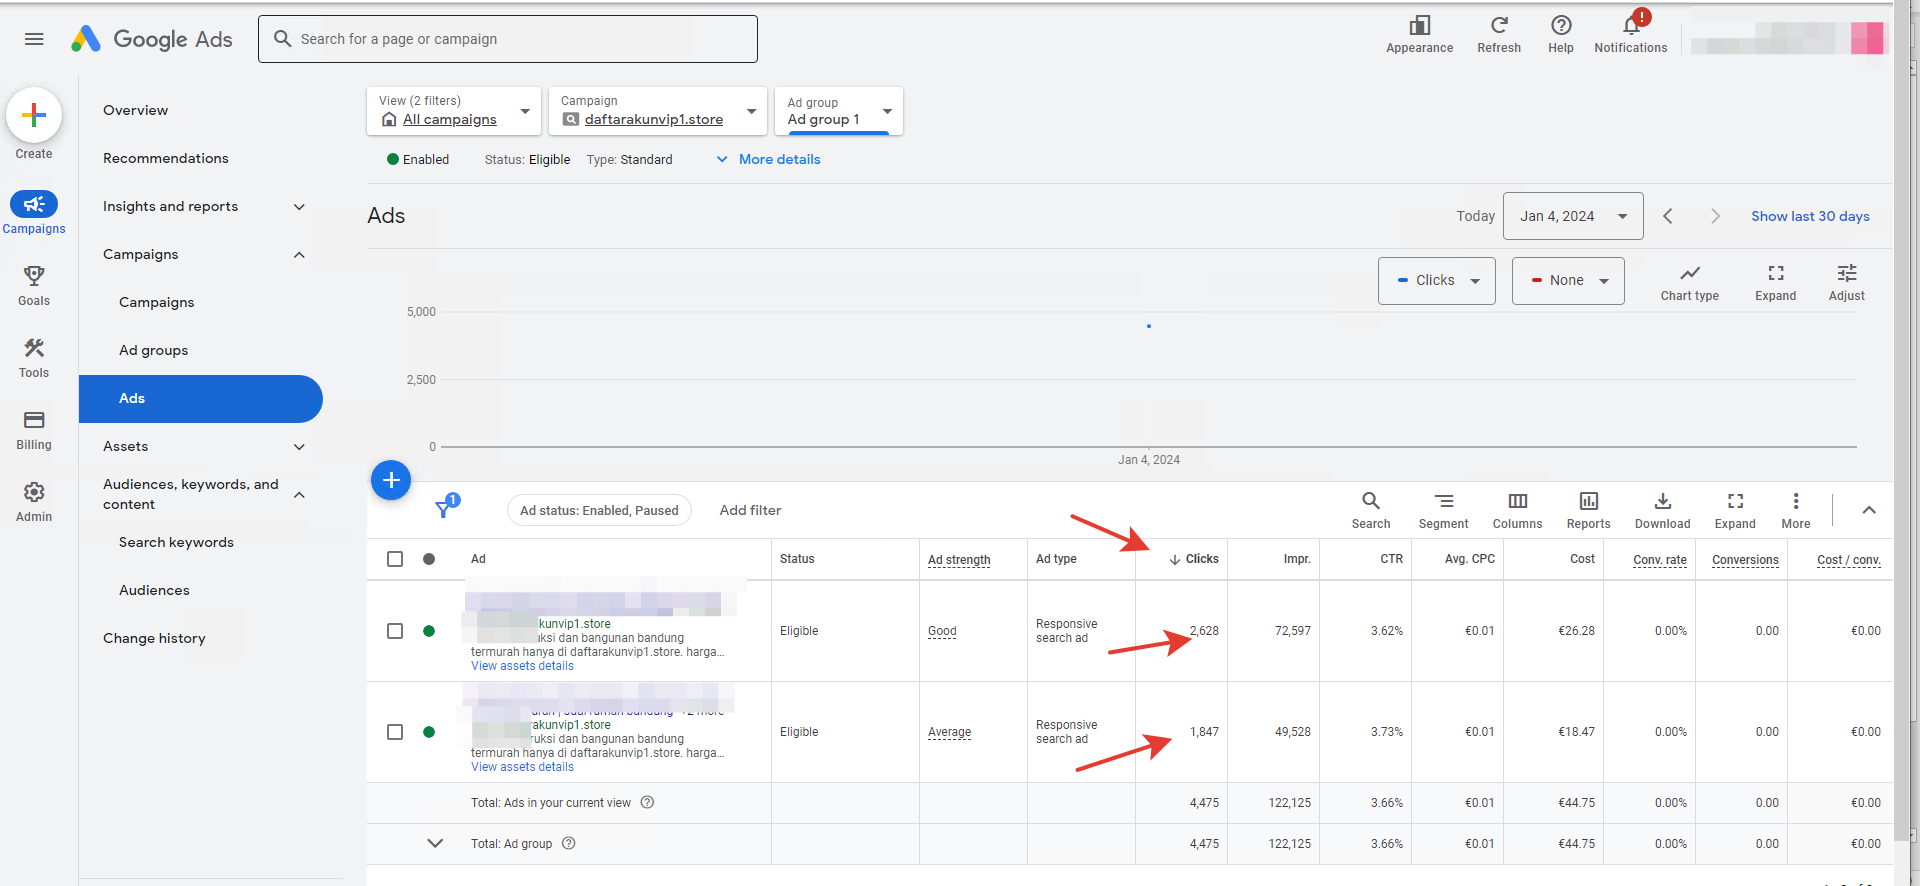Open help for Total Ad group

(568, 844)
